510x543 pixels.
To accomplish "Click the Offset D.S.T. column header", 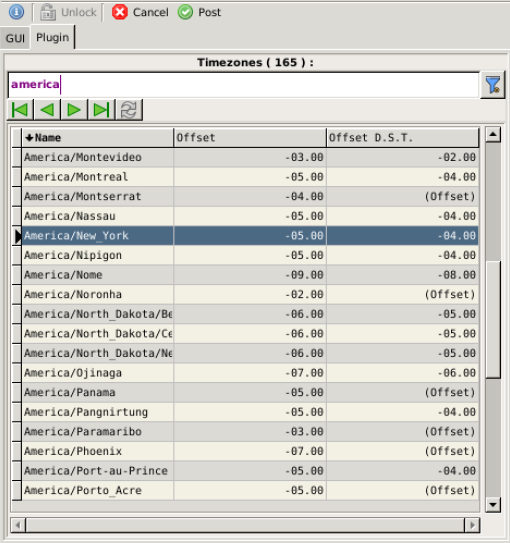I will (x=403, y=138).
